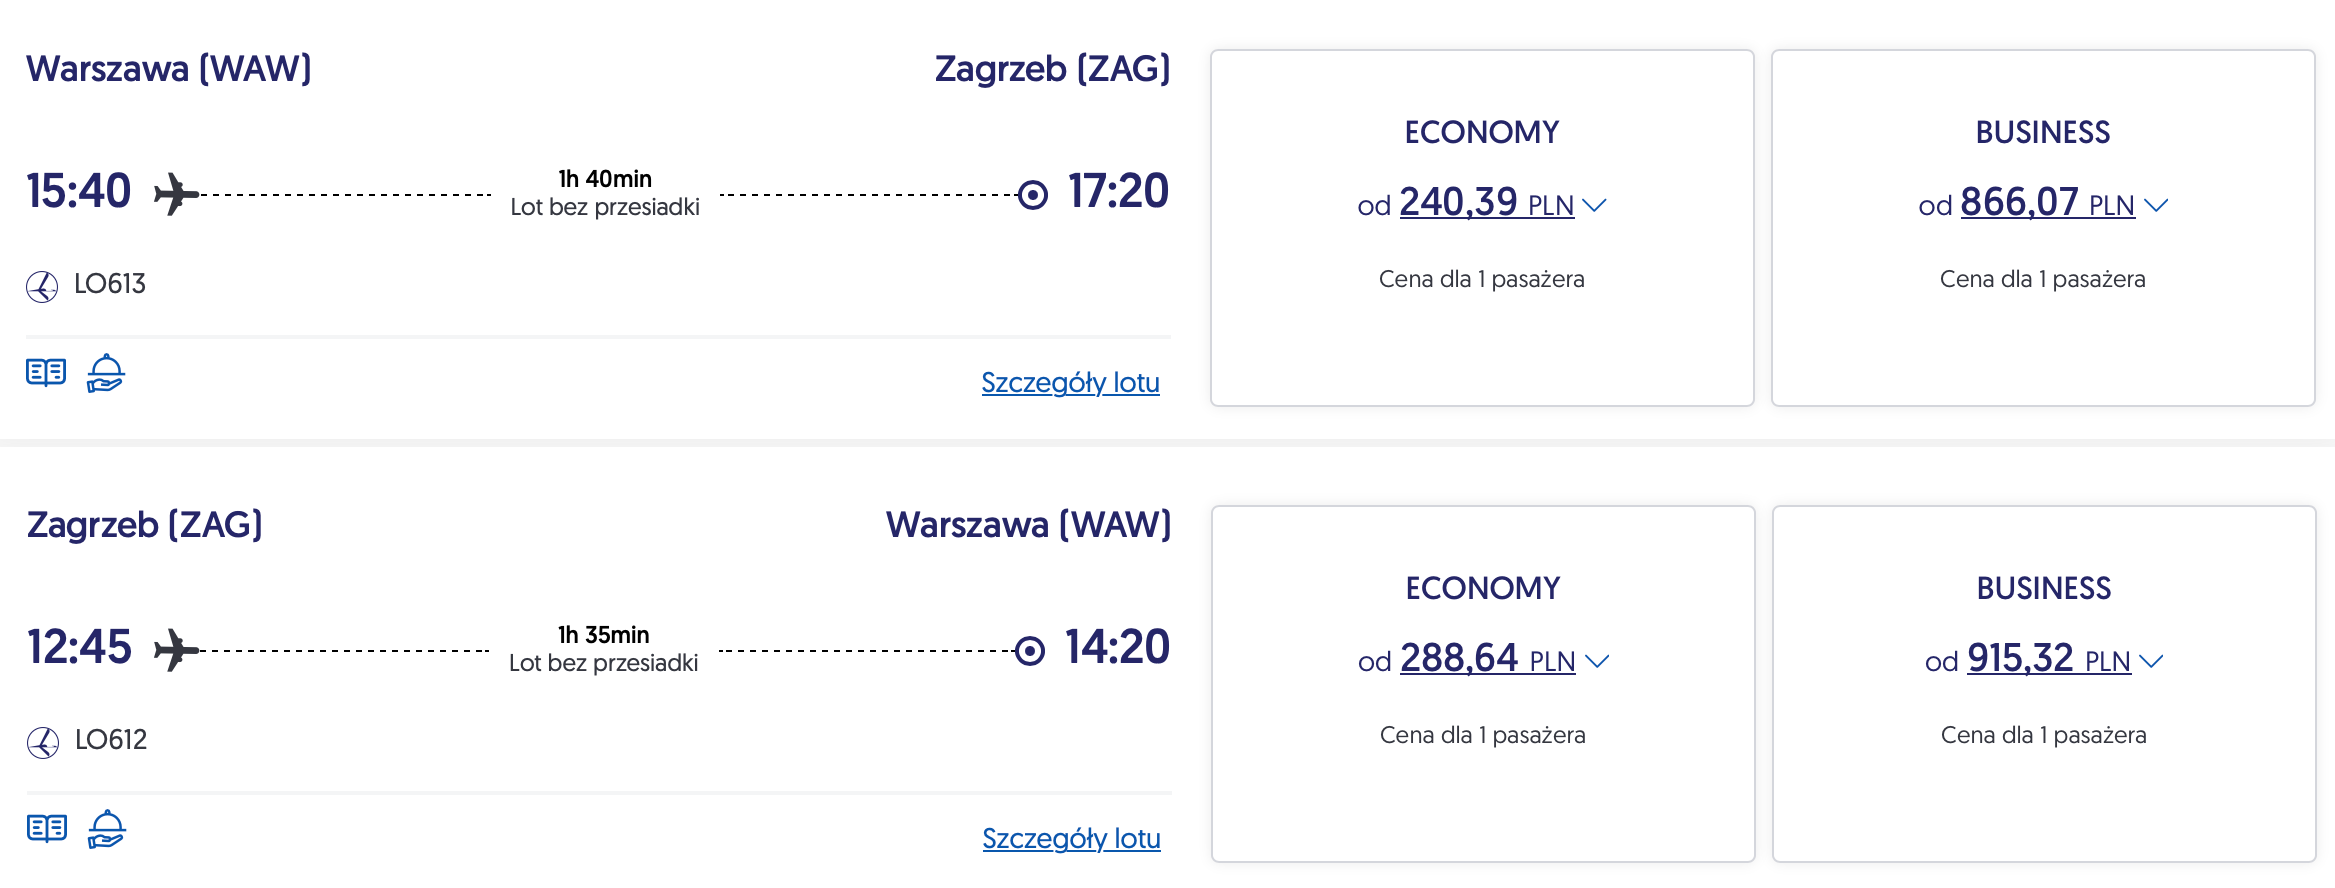Click the meal service icon for flight LO612
Image resolution: width=2335 pixels, height=888 pixels.
tap(106, 830)
